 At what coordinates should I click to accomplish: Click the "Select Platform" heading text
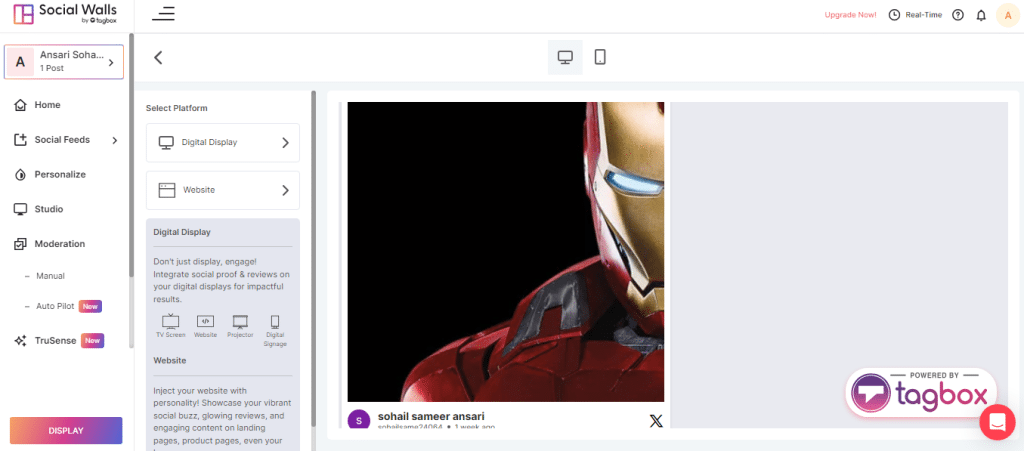176,108
